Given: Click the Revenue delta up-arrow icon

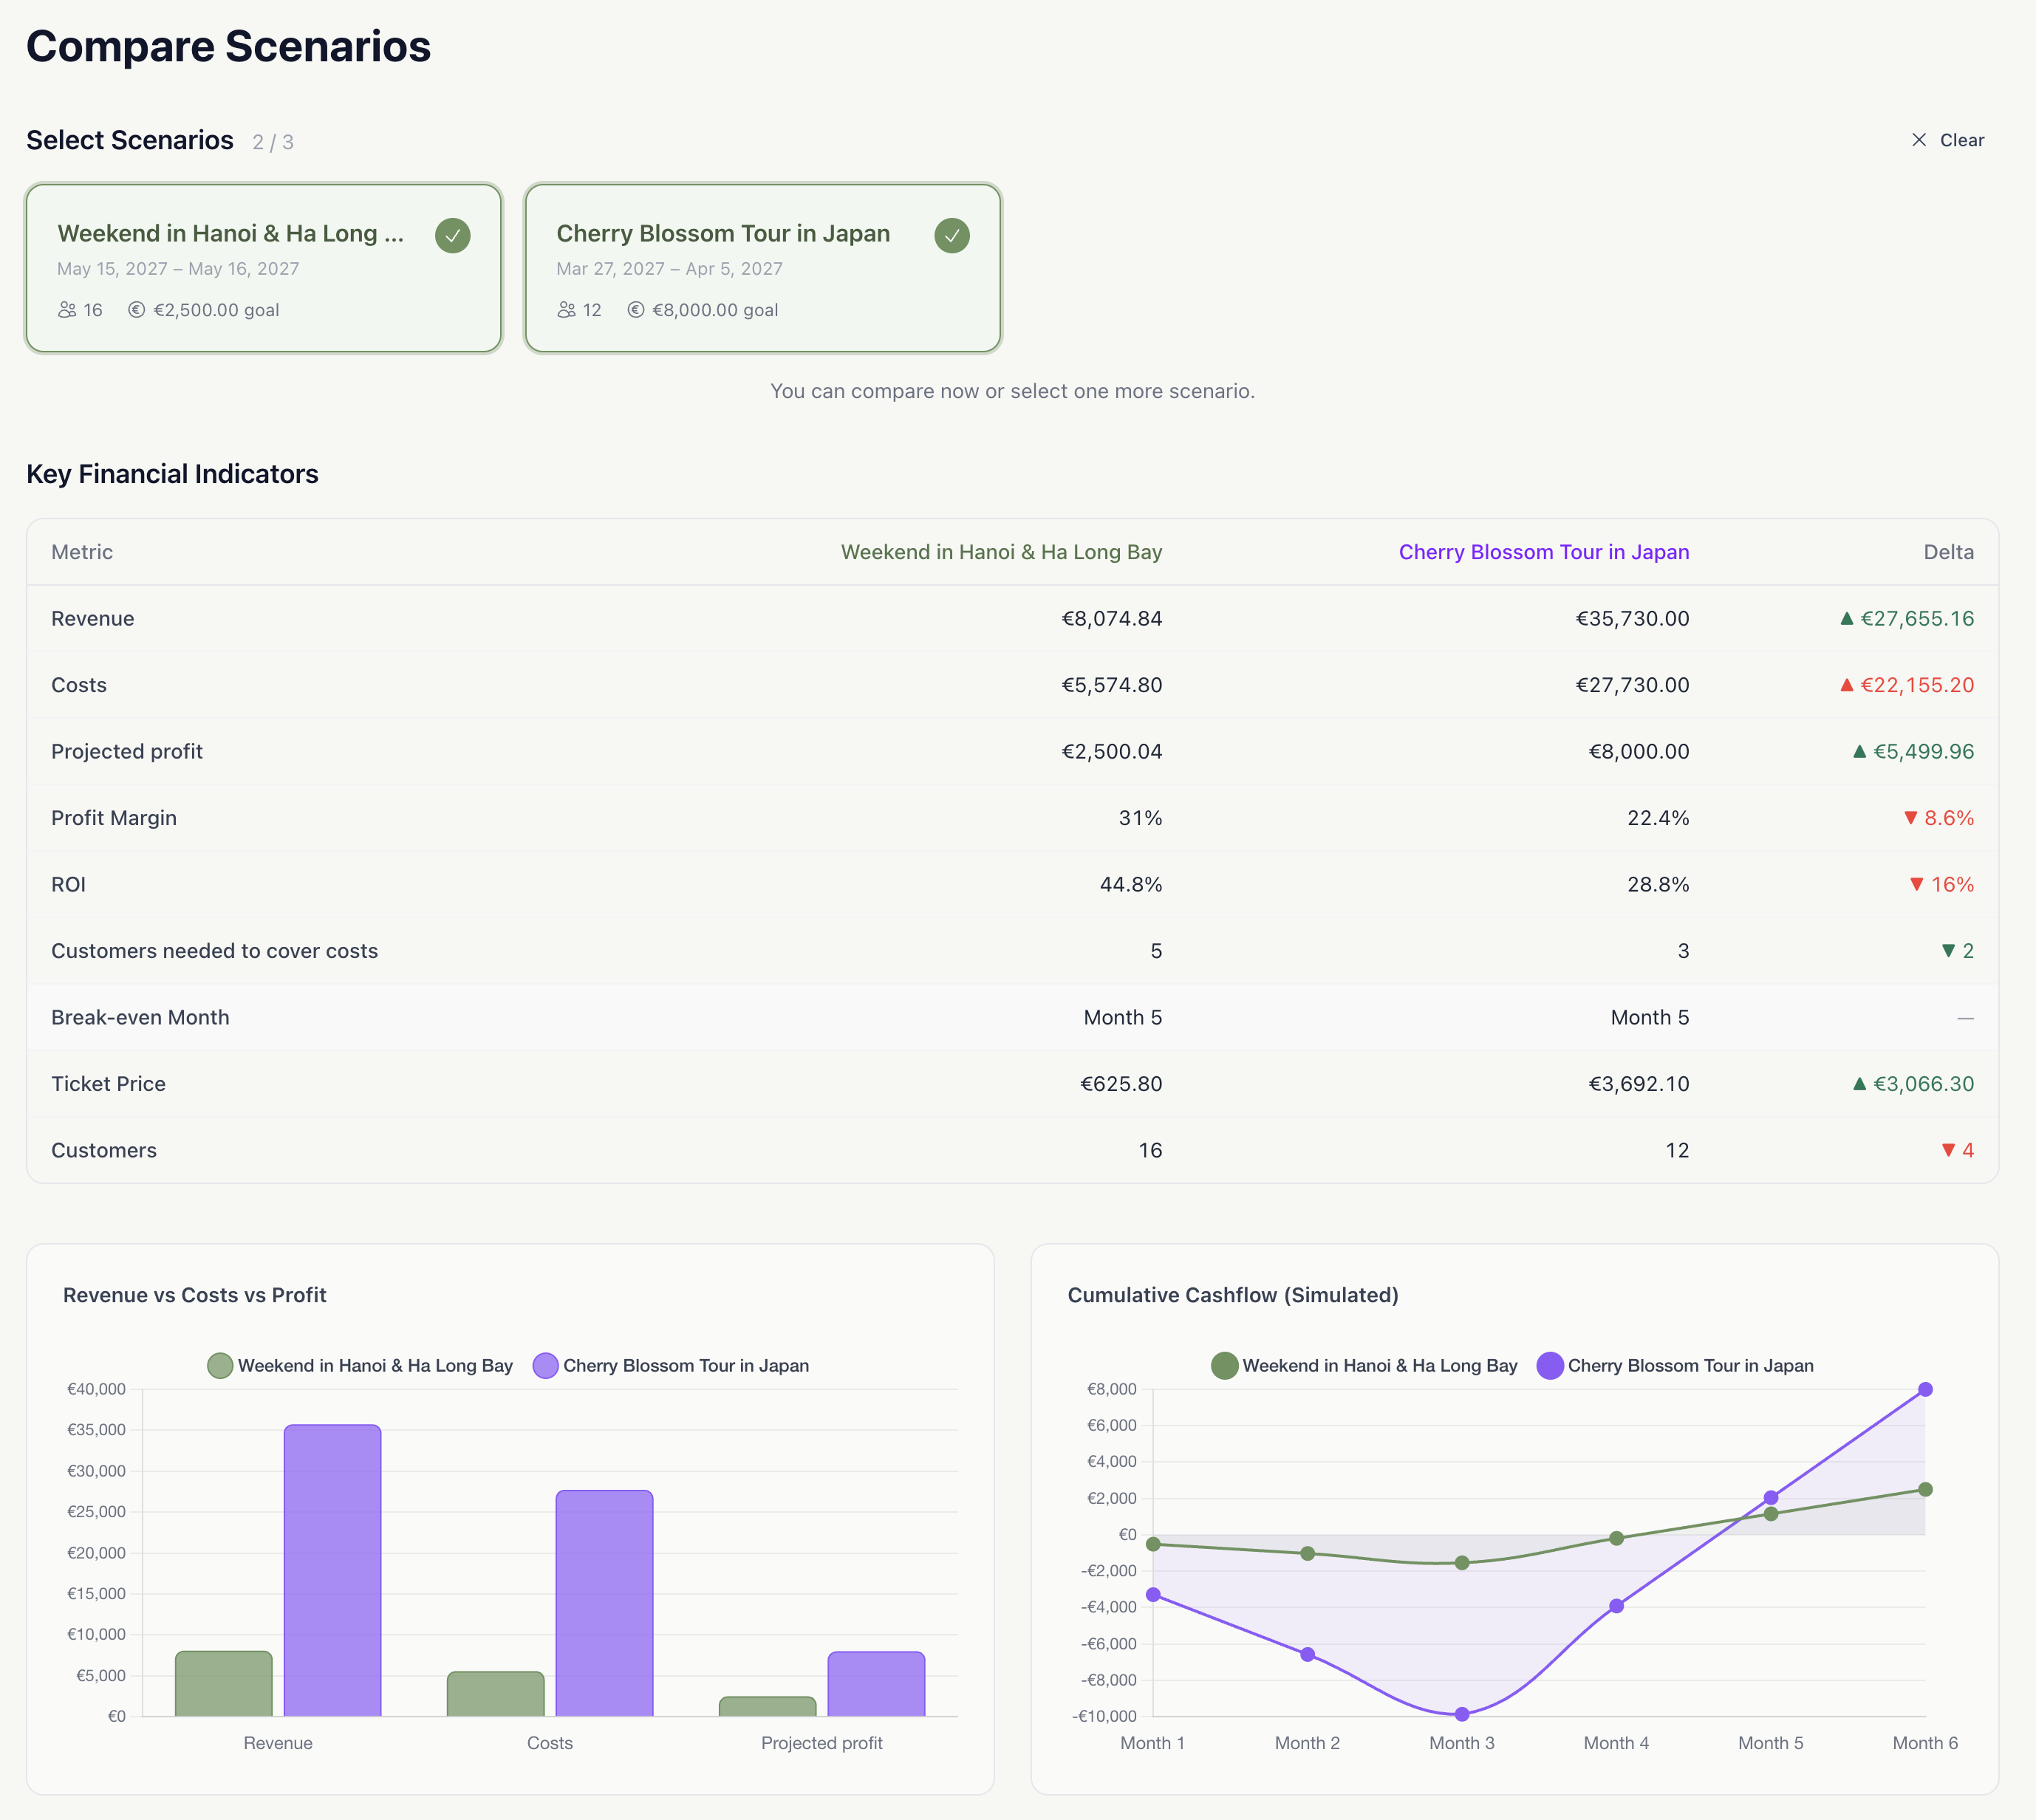Looking at the screenshot, I should [1847, 618].
